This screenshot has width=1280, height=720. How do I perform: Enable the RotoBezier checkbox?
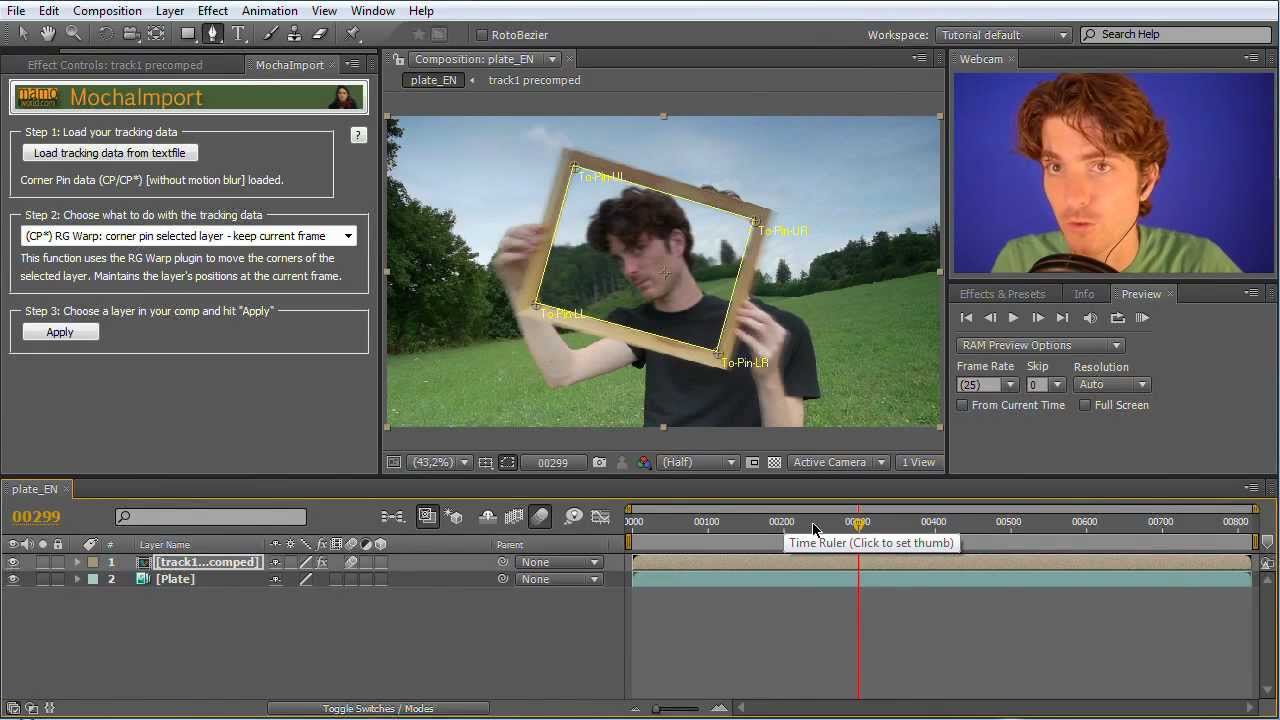482,35
